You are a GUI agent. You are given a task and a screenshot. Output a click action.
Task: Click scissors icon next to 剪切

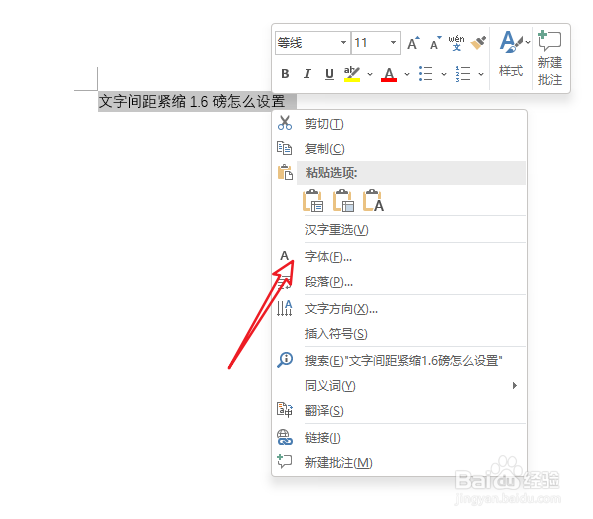[x=285, y=123]
